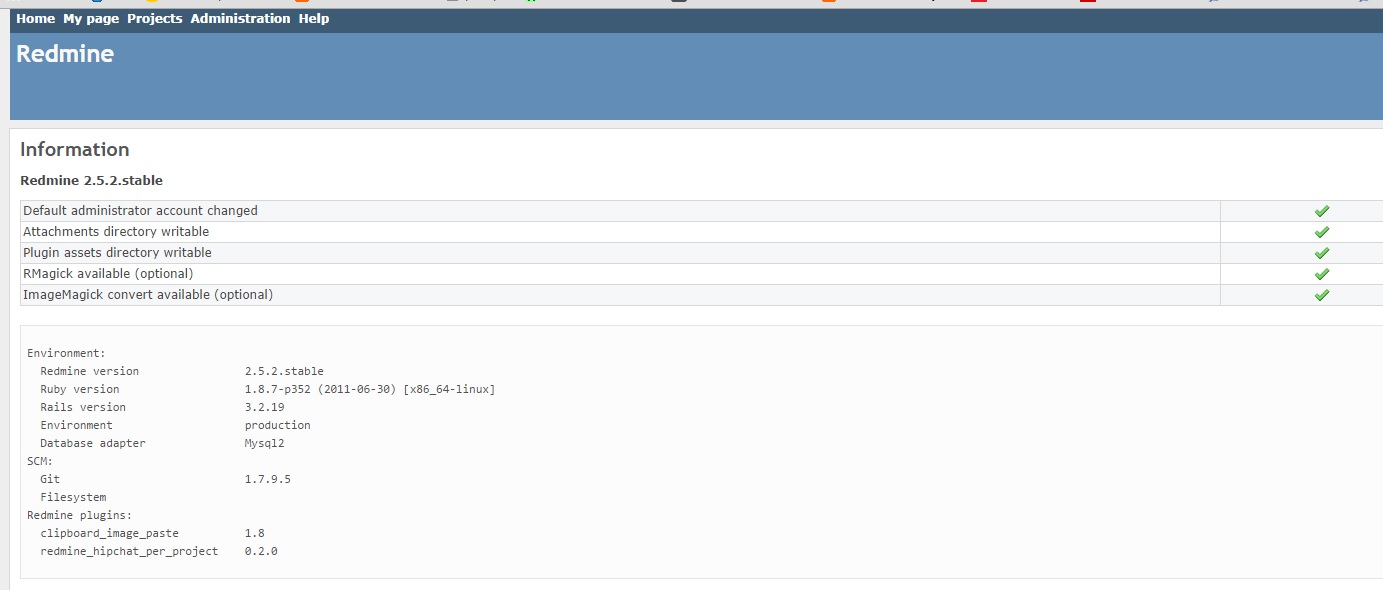Click the Ruby version value 1.8.7-p352
The height and width of the screenshot is (590, 1383).
point(370,389)
